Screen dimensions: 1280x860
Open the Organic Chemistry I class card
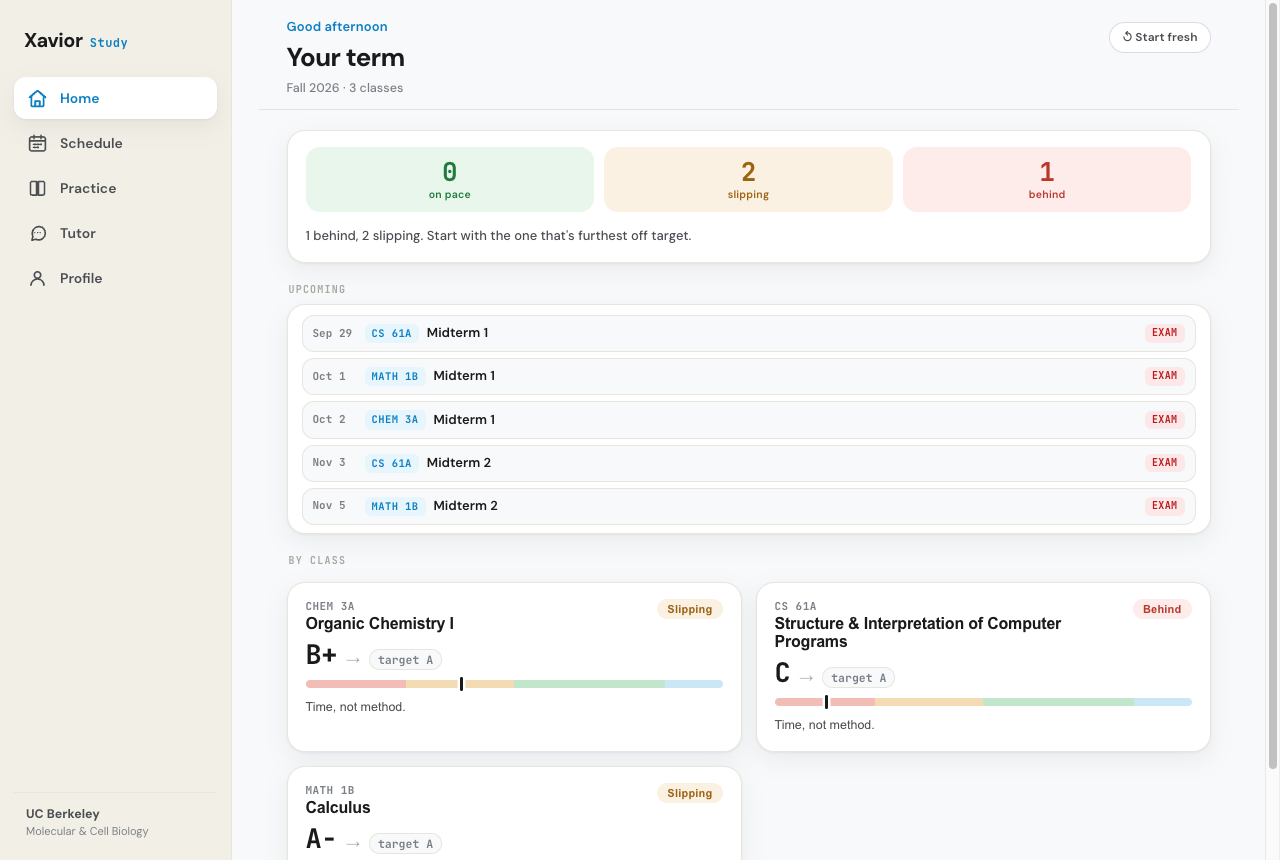click(514, 667)
